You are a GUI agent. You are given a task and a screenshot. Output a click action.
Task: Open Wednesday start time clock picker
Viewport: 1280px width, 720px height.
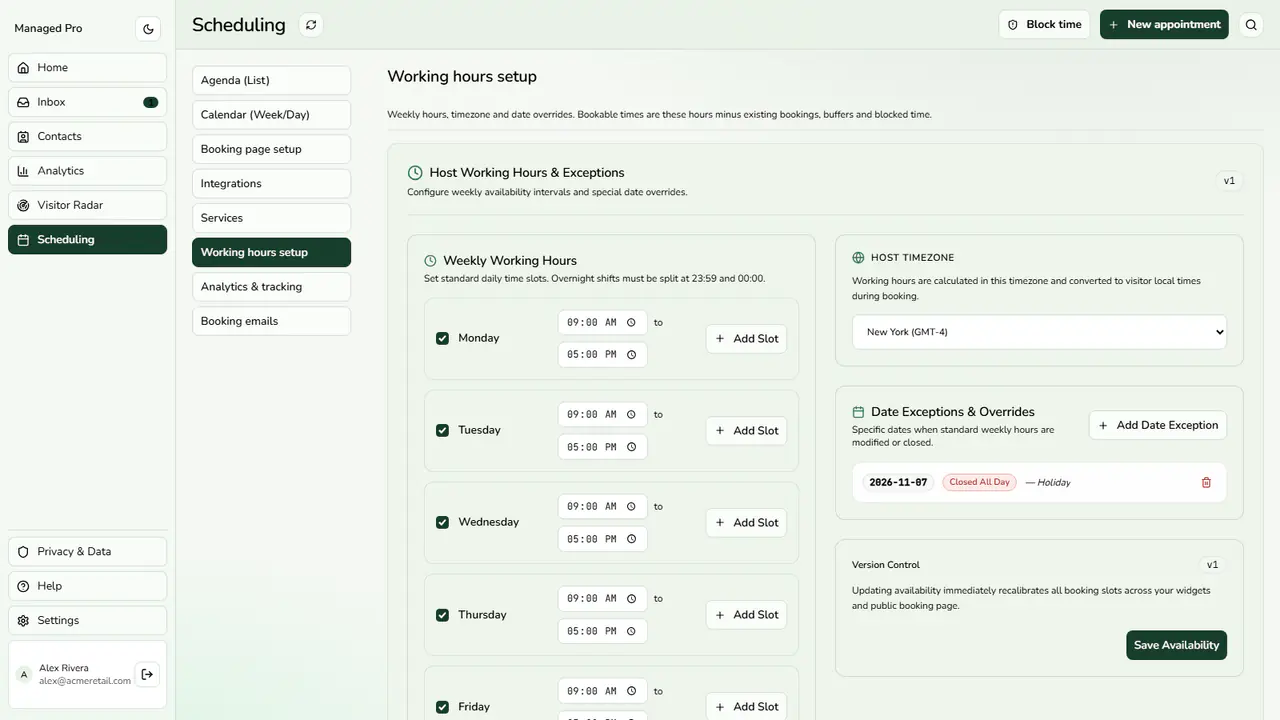pos(631,506)
